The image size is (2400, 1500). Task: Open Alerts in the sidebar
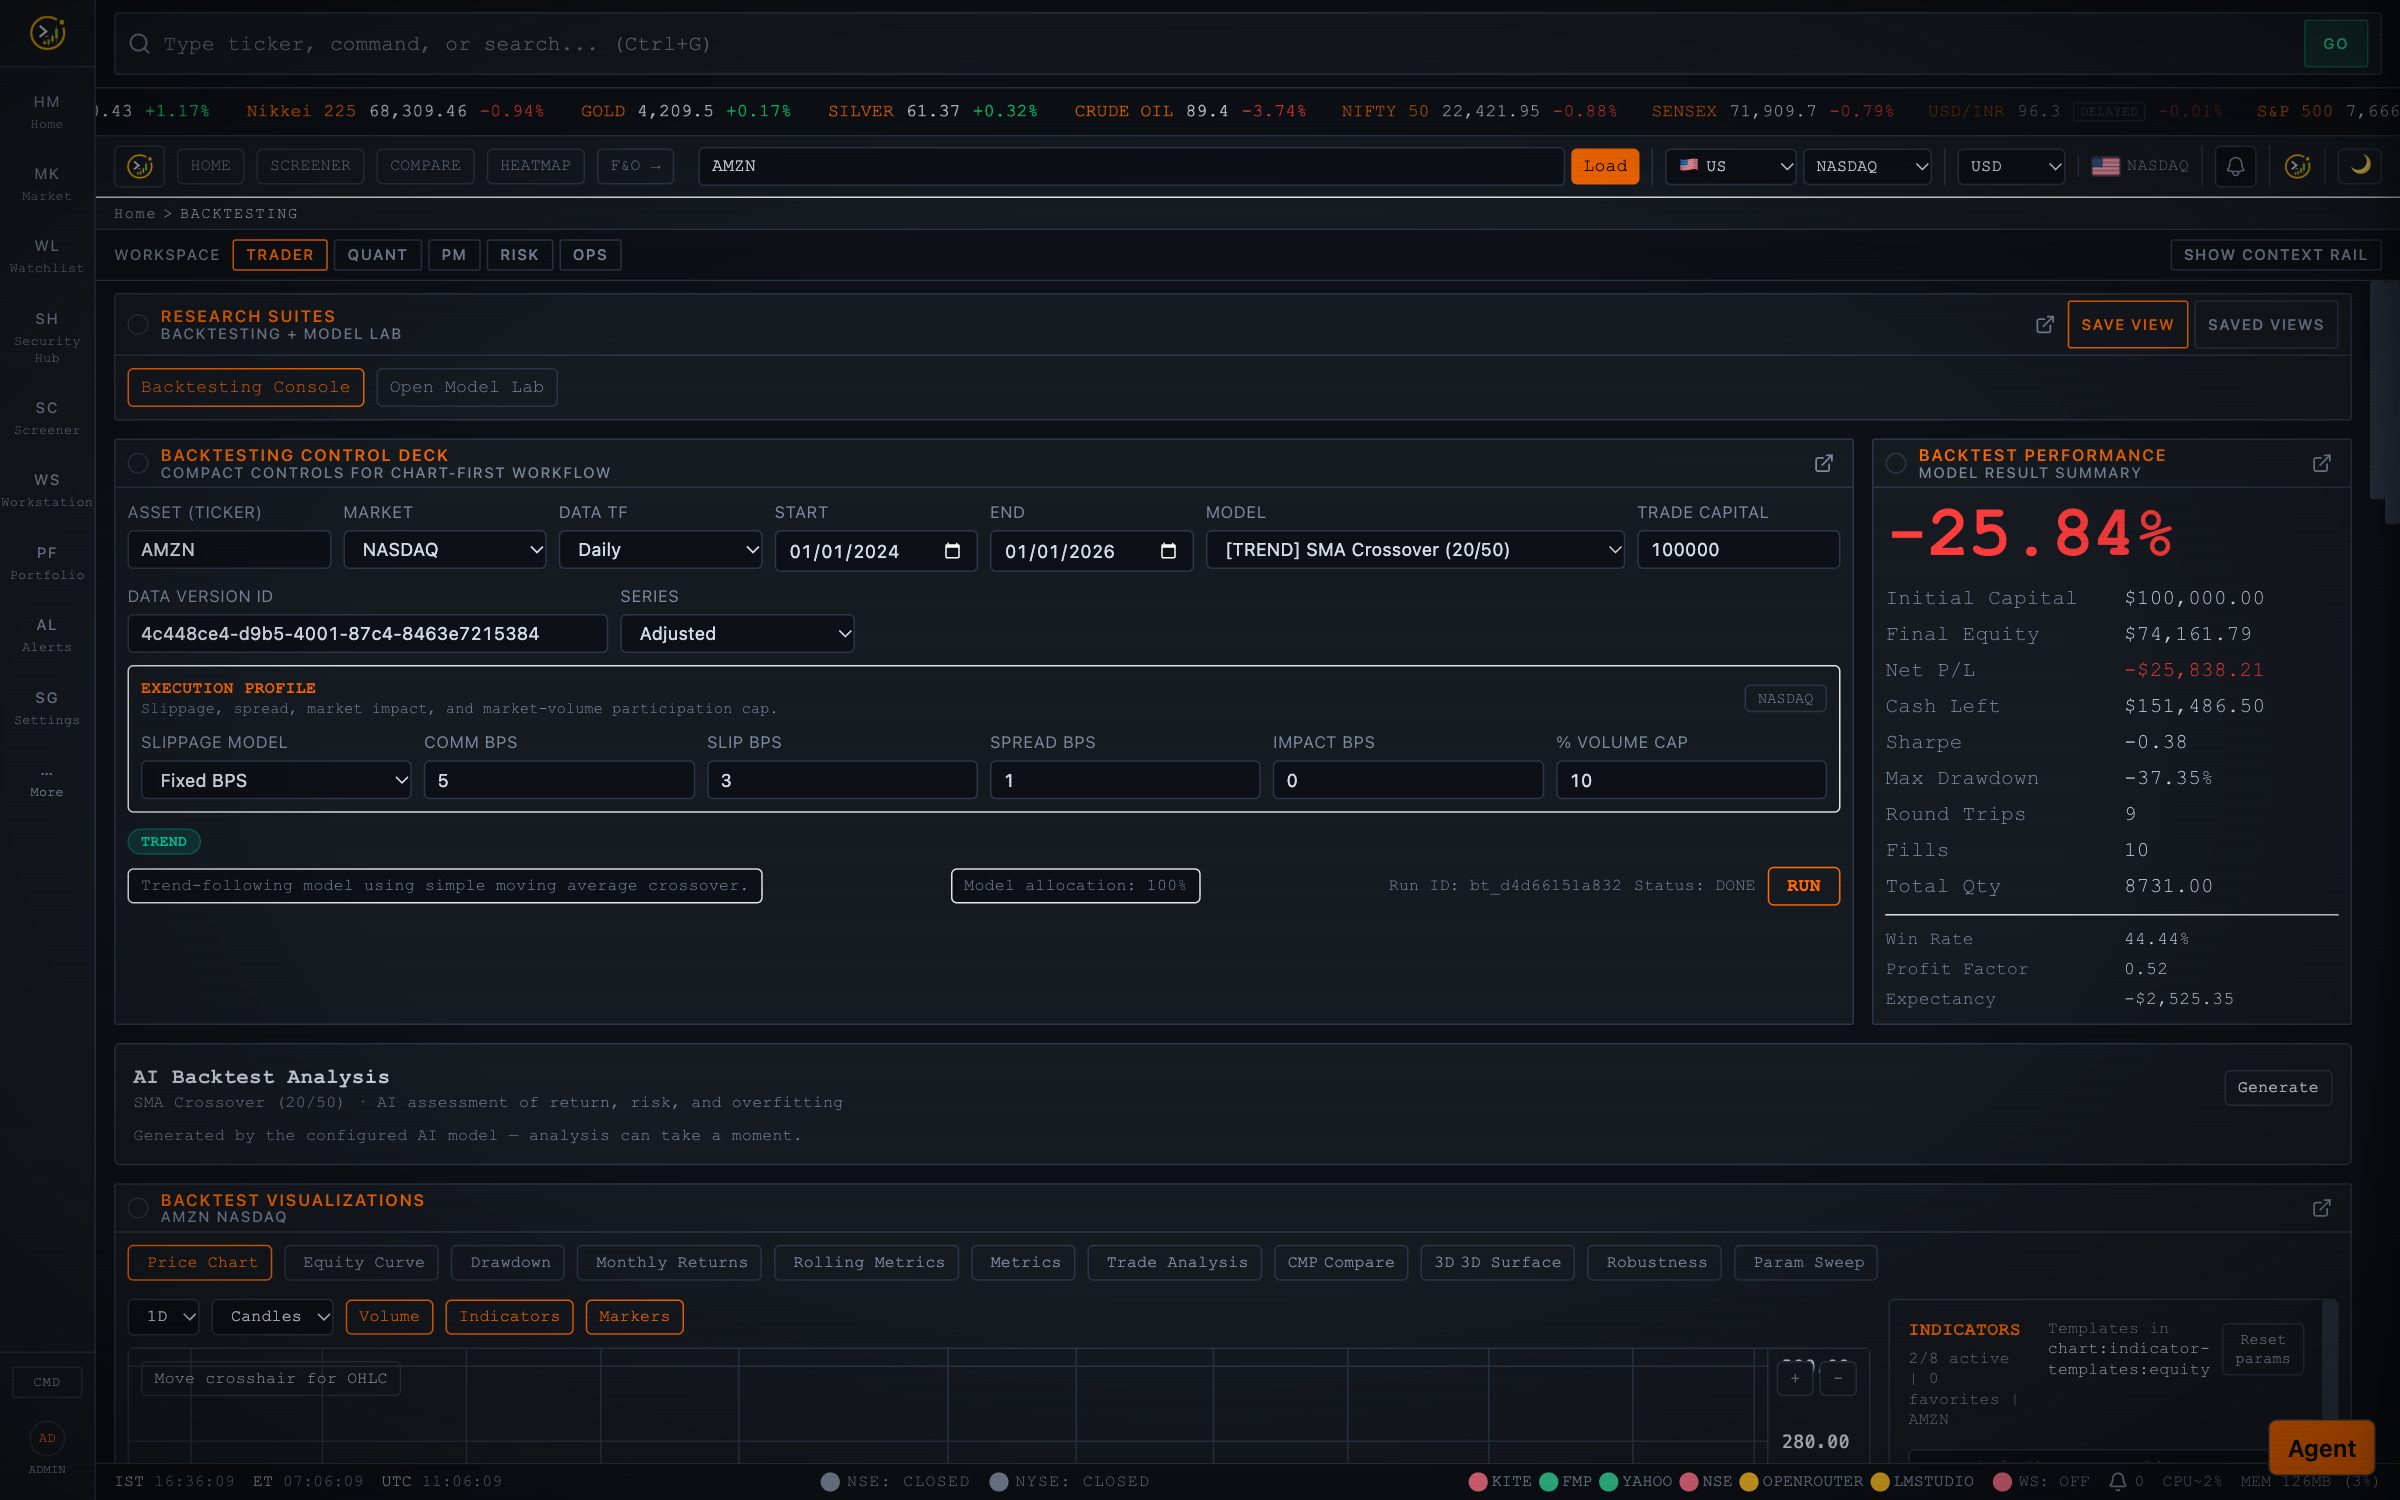[x=47, y=635]
